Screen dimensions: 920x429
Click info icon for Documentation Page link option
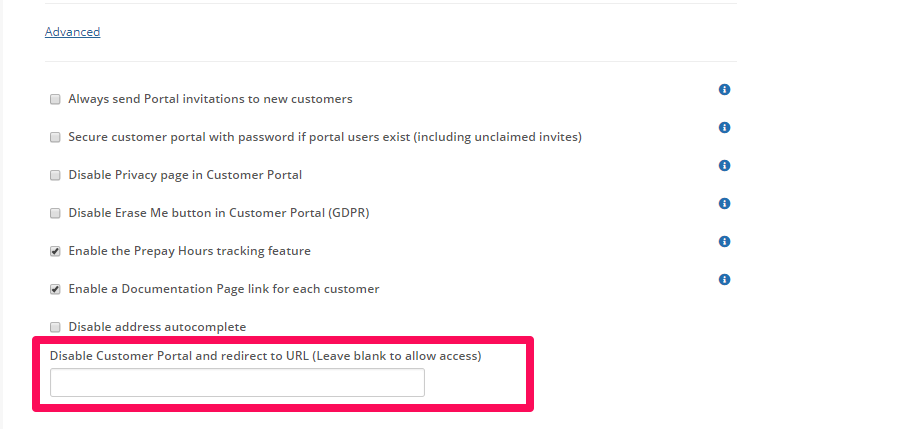tap(724, 280)
